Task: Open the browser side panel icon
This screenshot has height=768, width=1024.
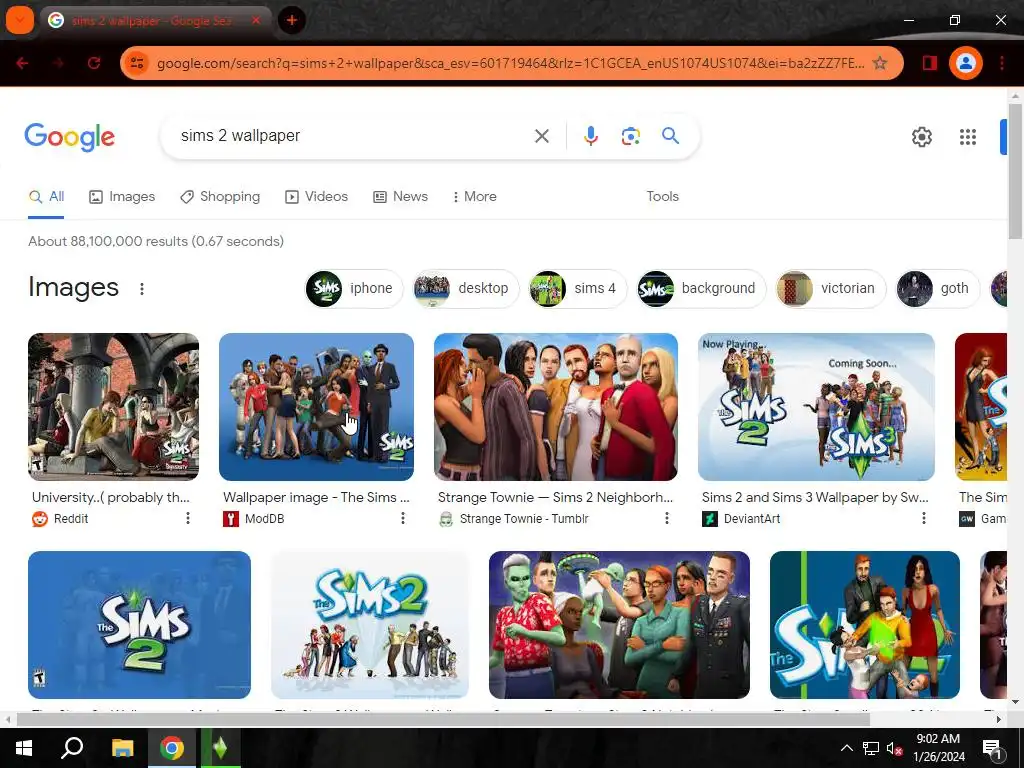Action: [929, 63]
